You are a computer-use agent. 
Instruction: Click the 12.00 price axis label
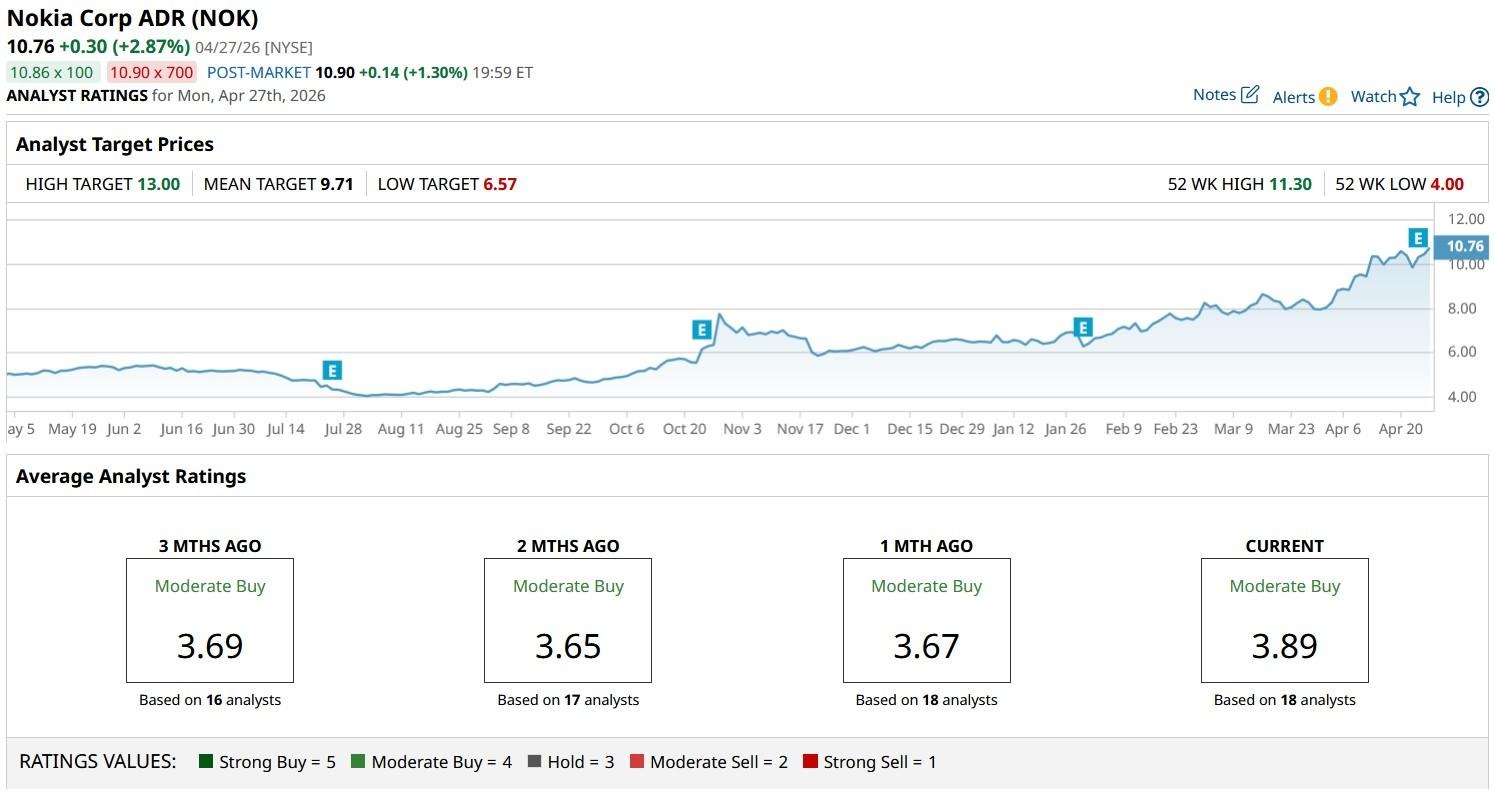click(x=1467, y=220)
